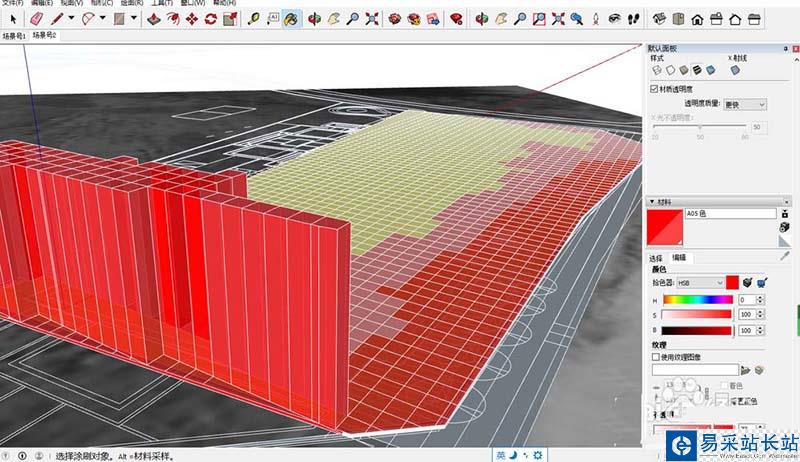Switch to Top view icon
This screenshot has height=462, width=800.
[x=678, y=19]
